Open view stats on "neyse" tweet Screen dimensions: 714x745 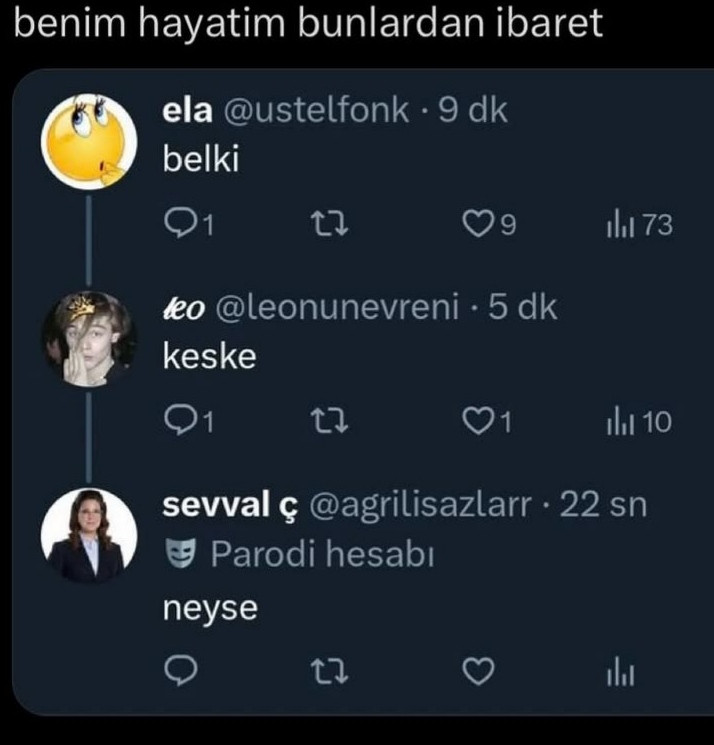click(620, 675)
